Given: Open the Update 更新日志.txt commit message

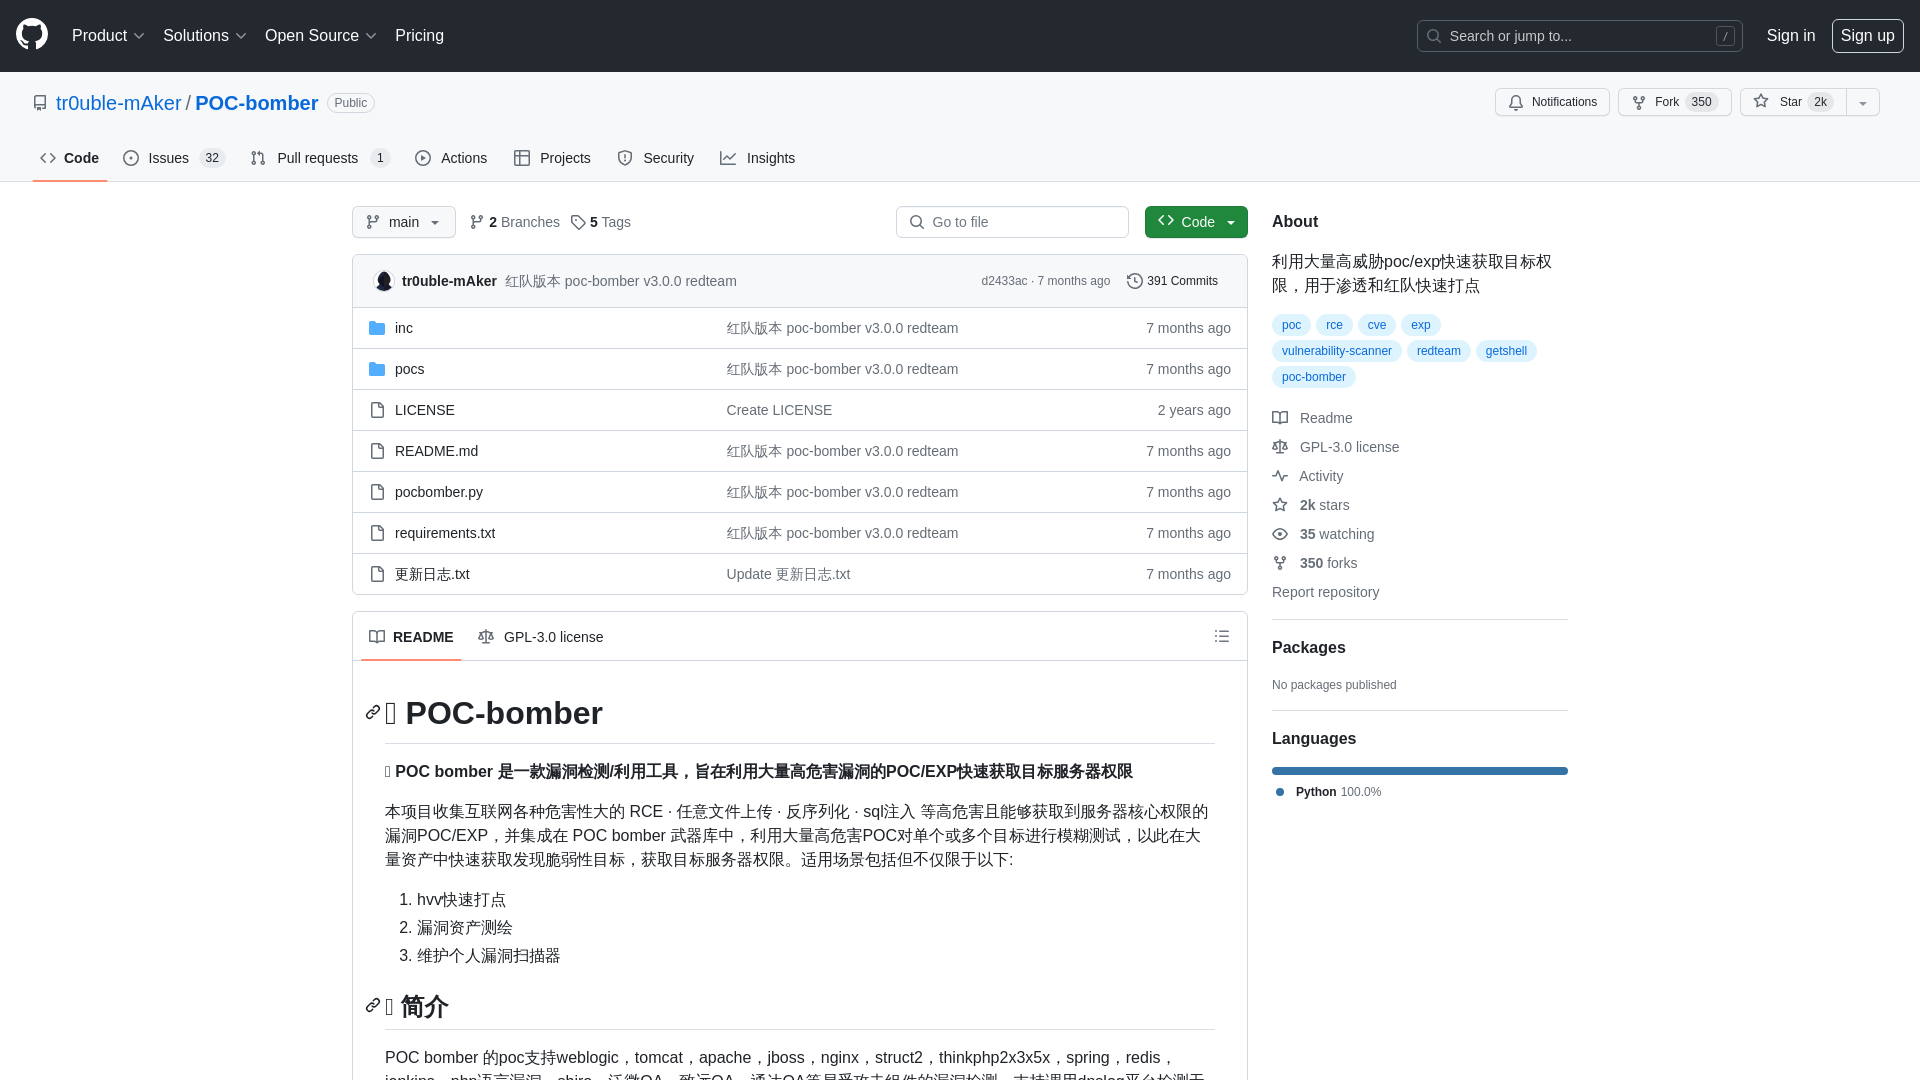Looking at the screenshot, I should click(788, 574).
